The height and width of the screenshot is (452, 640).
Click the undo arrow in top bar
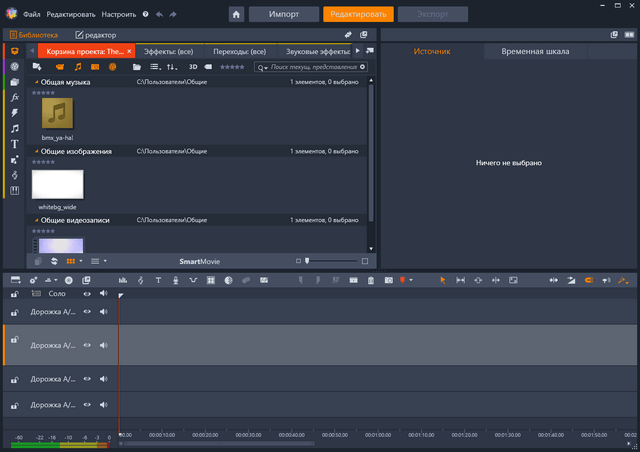click(160, 15)
